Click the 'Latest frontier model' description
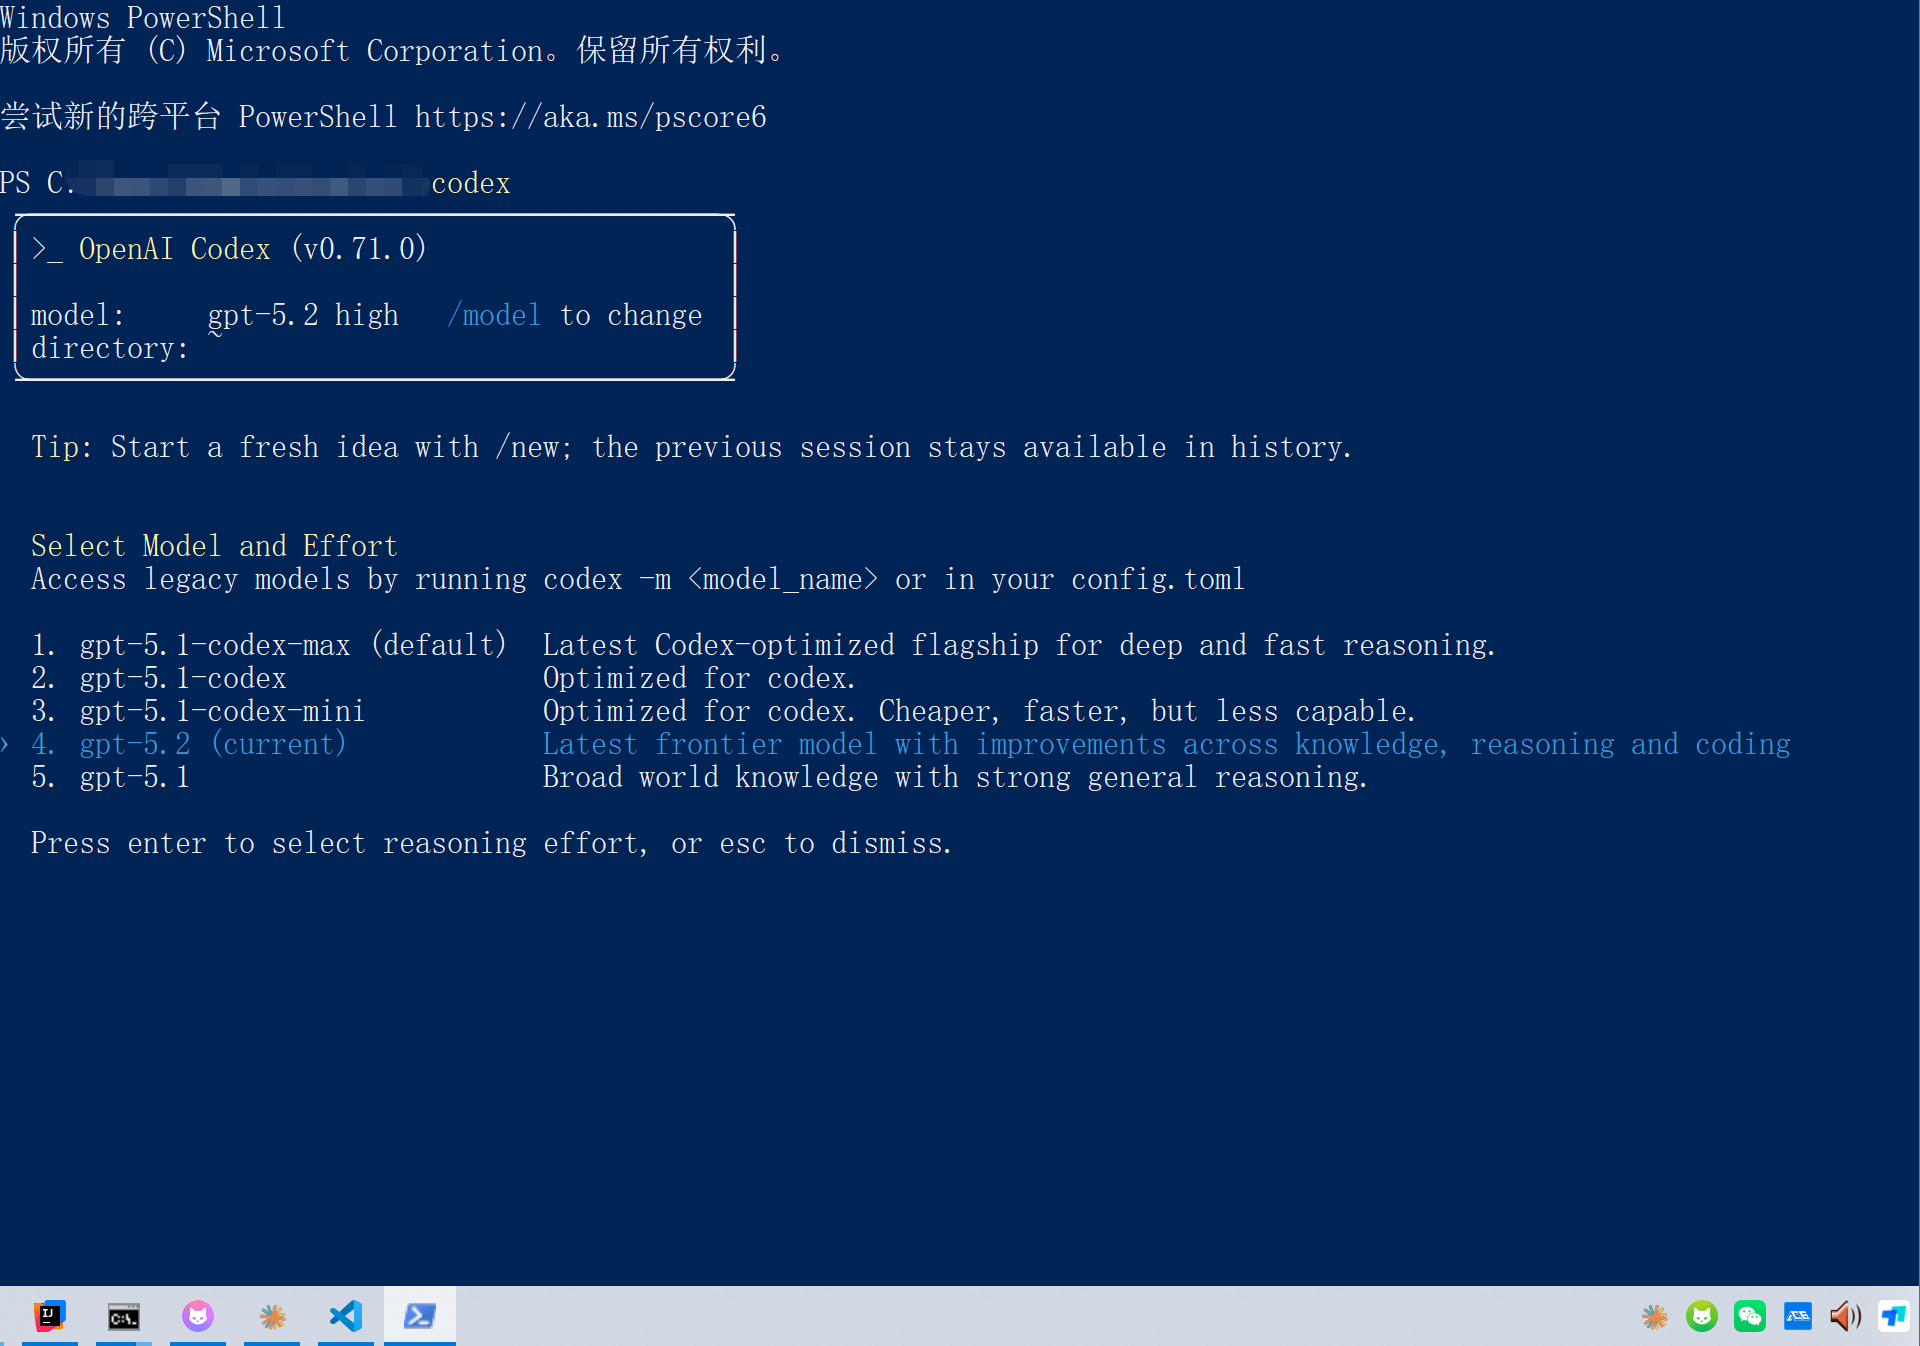1920x1346 pixels. pyautogui.click(x=1166, y=744)
